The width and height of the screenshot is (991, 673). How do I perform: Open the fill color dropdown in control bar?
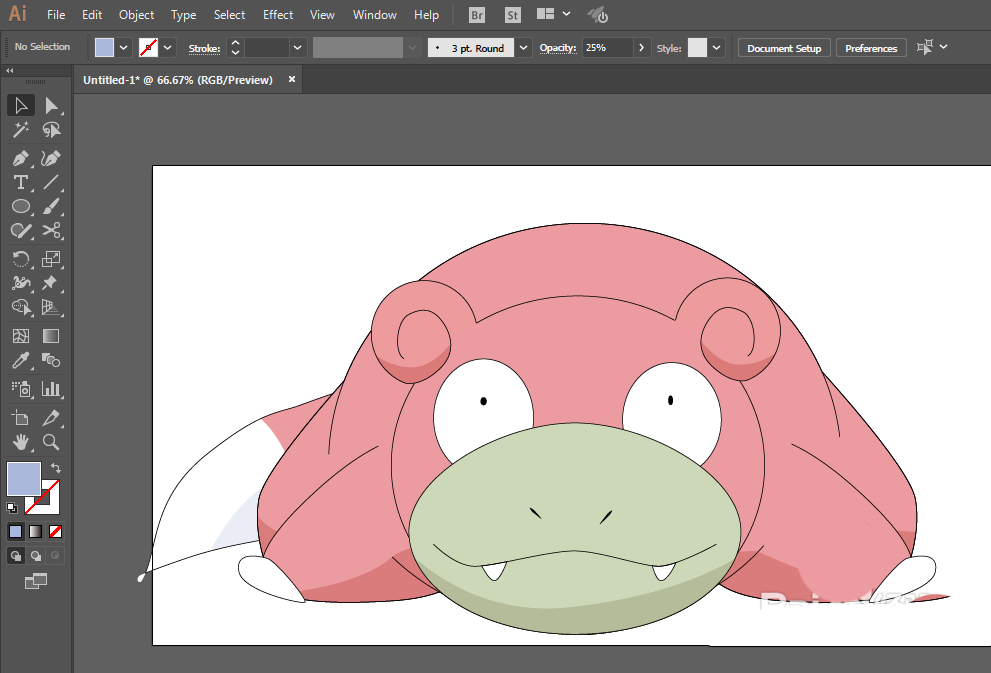point(124,47)
